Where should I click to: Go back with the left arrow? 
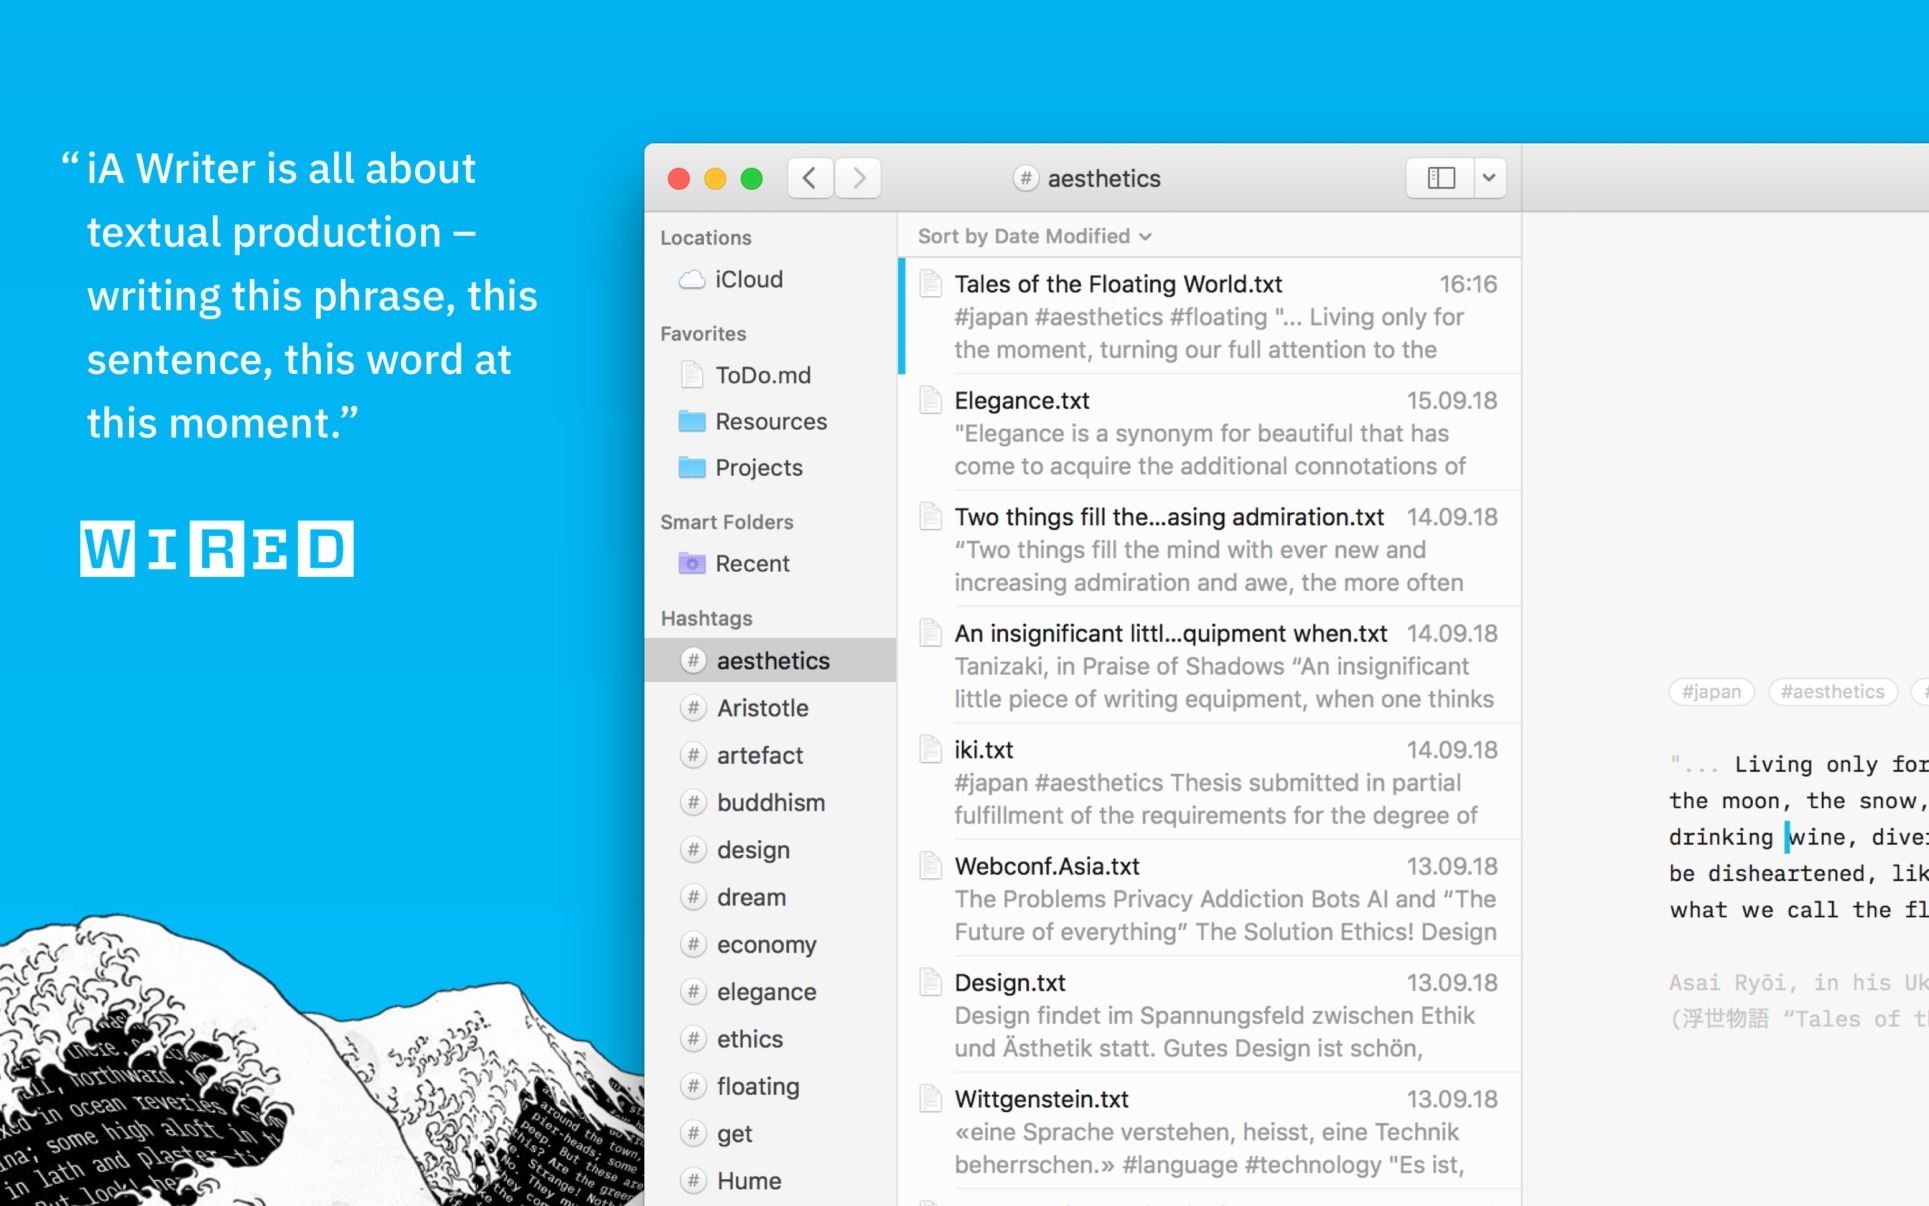click(810, 178)
